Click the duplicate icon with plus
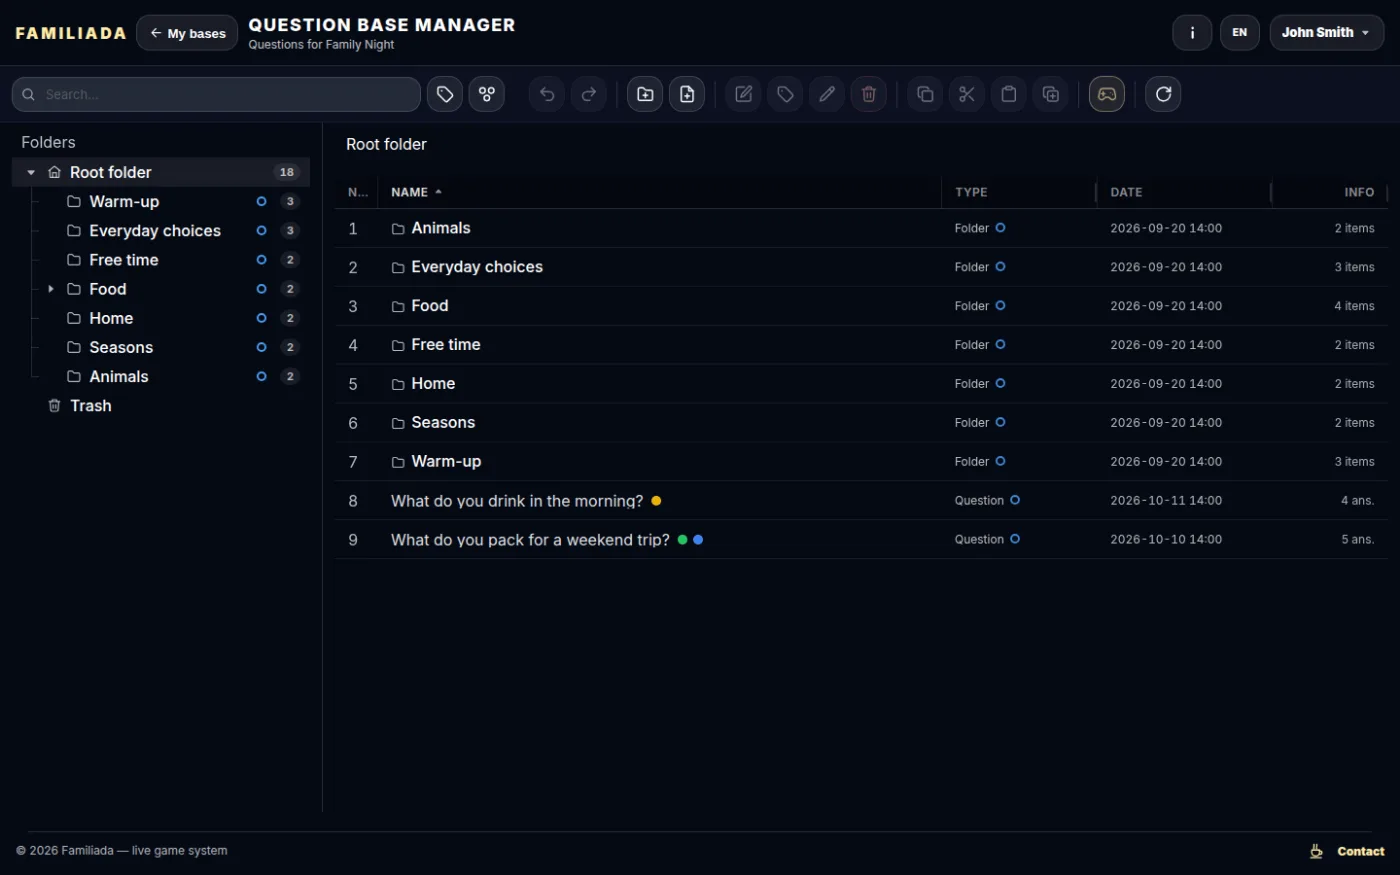Image resolution: width=1400 pixels, height=875 pixels. (1051, 94)
